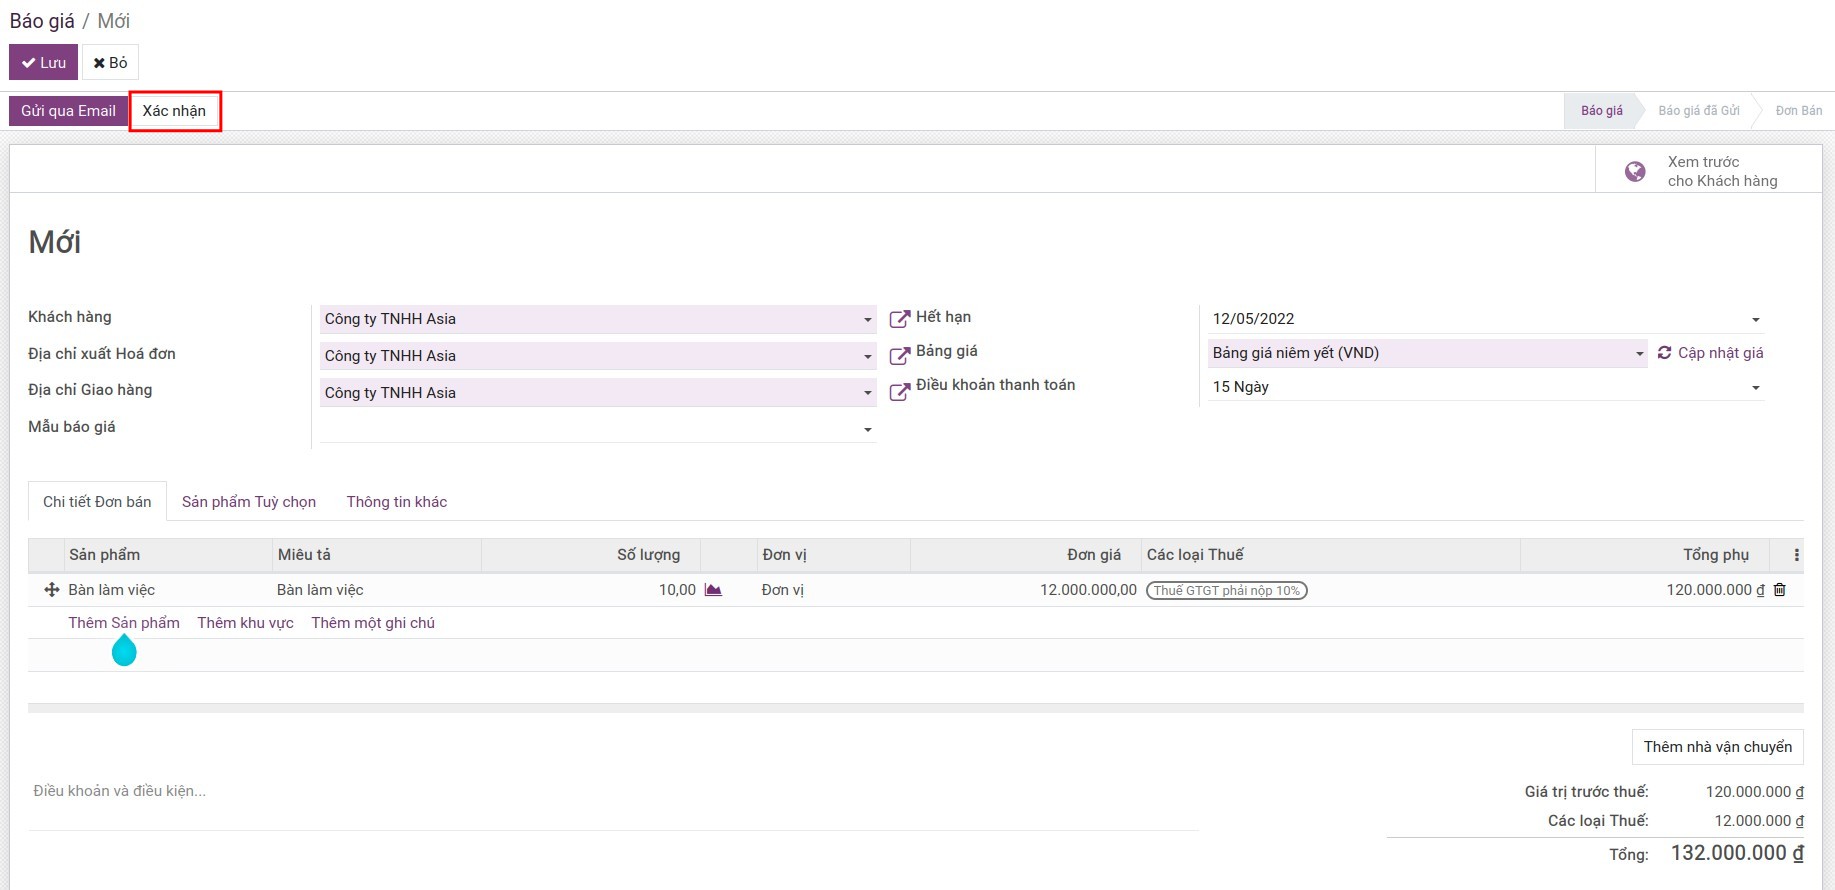Expand the Khách hàng dropdown
This screenshot has height=890, width=1835.
click(867, 320)
